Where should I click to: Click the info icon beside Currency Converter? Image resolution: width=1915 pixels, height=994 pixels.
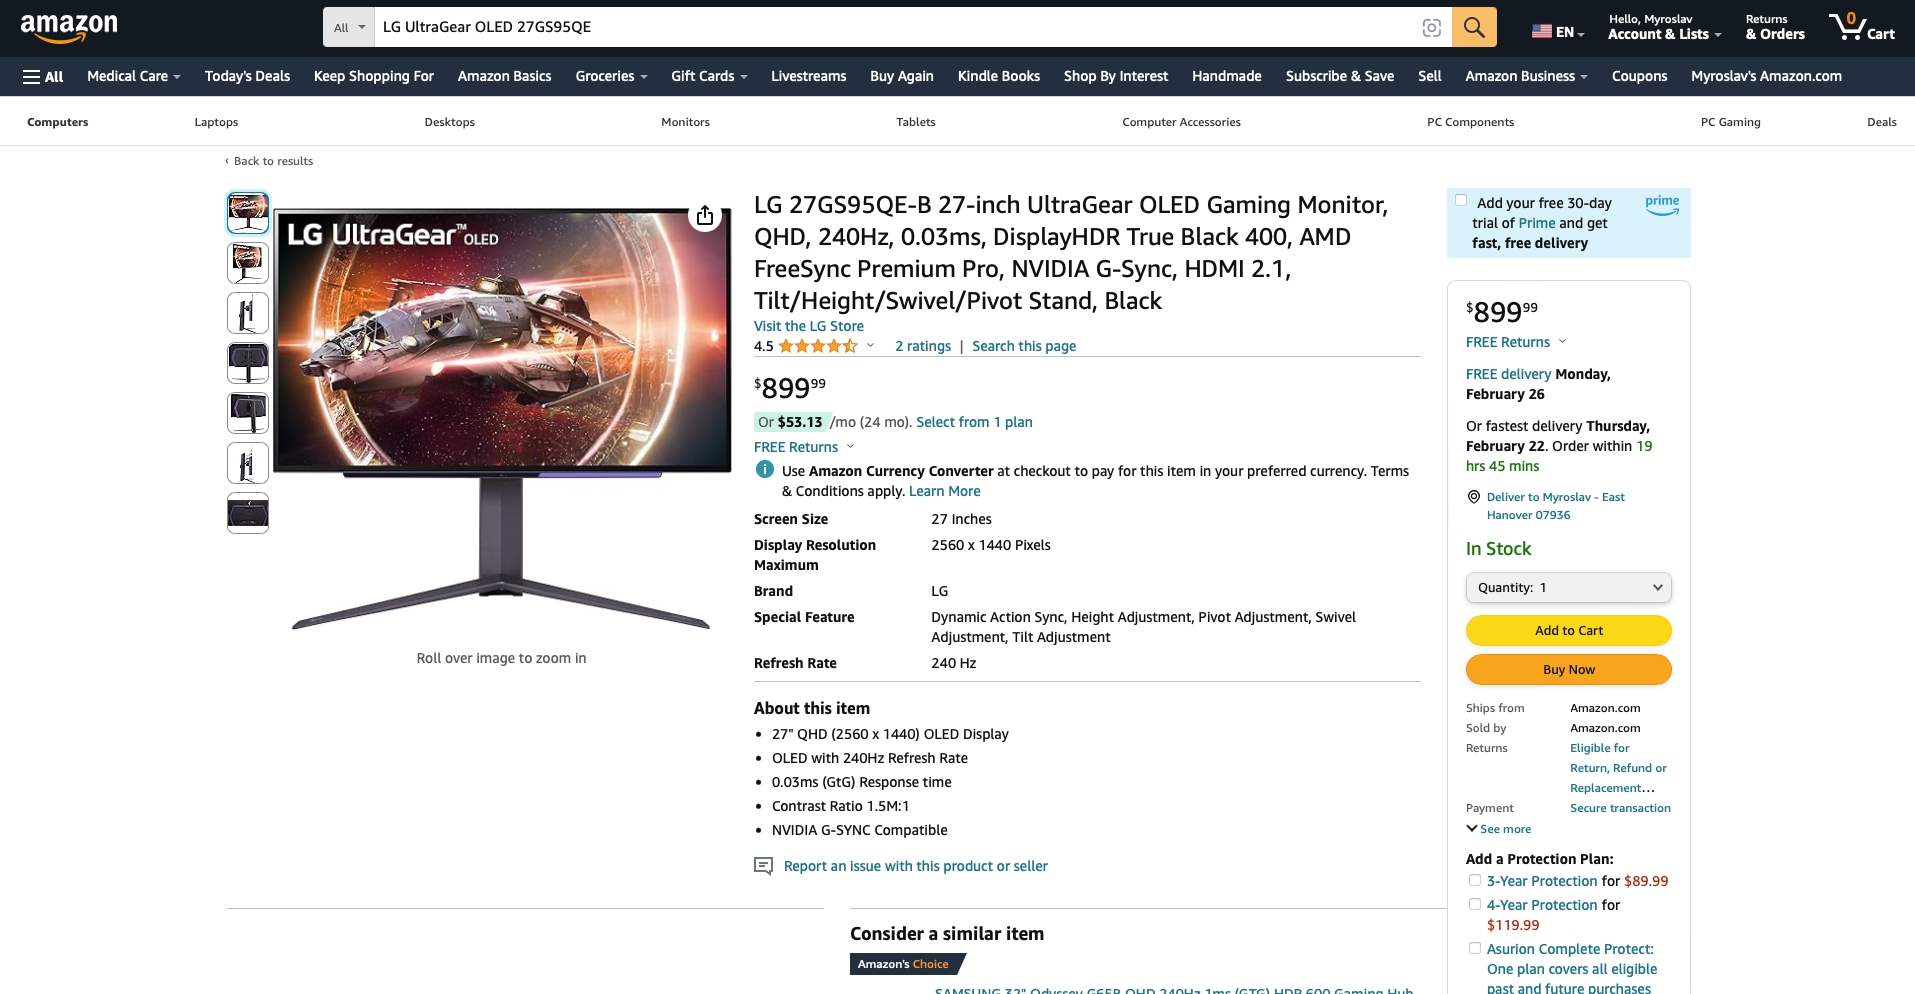[x=765, y=470]
